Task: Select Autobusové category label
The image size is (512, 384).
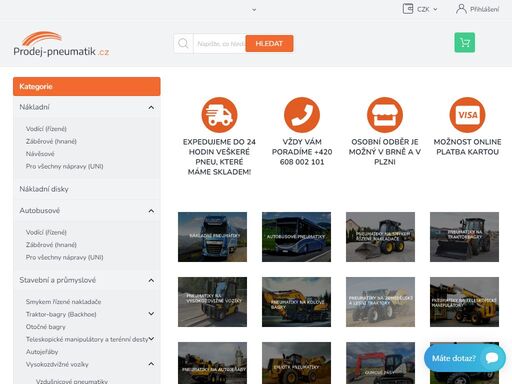Action: [40, 211]
